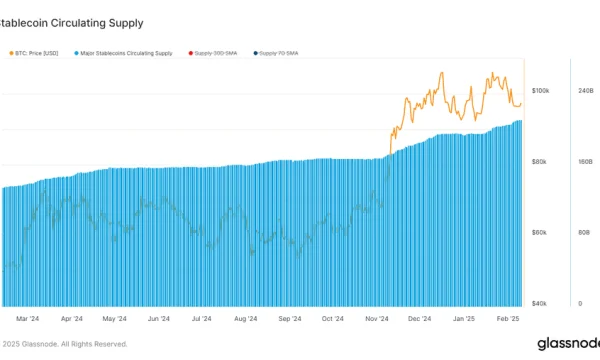This screenshot has height=360, width=600.
Task: Toggle the Supply 30D-SMA legend entry
Action: click(213, 53)
